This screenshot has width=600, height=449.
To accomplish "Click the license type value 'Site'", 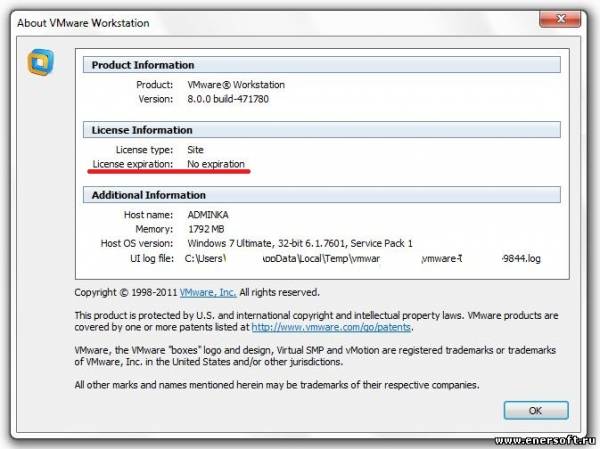I will coord(196,150).
